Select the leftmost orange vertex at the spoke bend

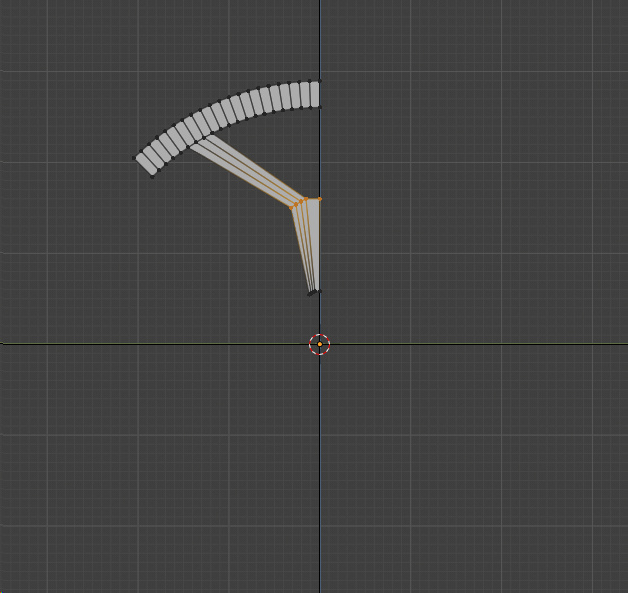(x=291, y=208)
